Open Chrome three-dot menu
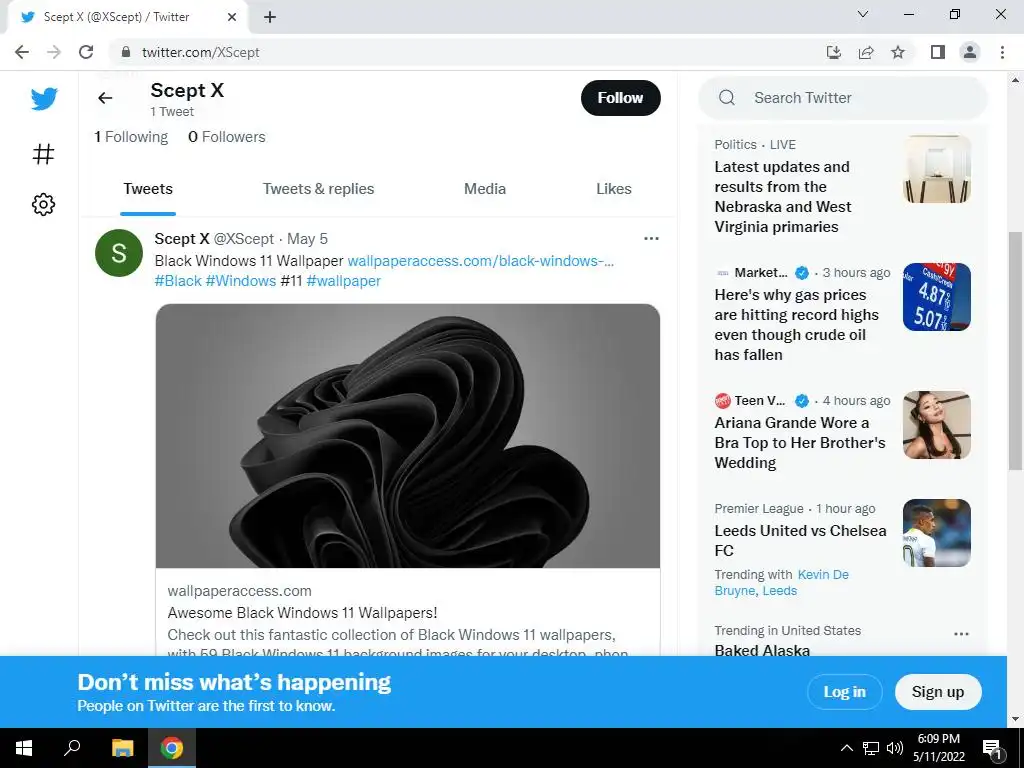The width and height of the screenshot is (1024, 768). 1002,52
